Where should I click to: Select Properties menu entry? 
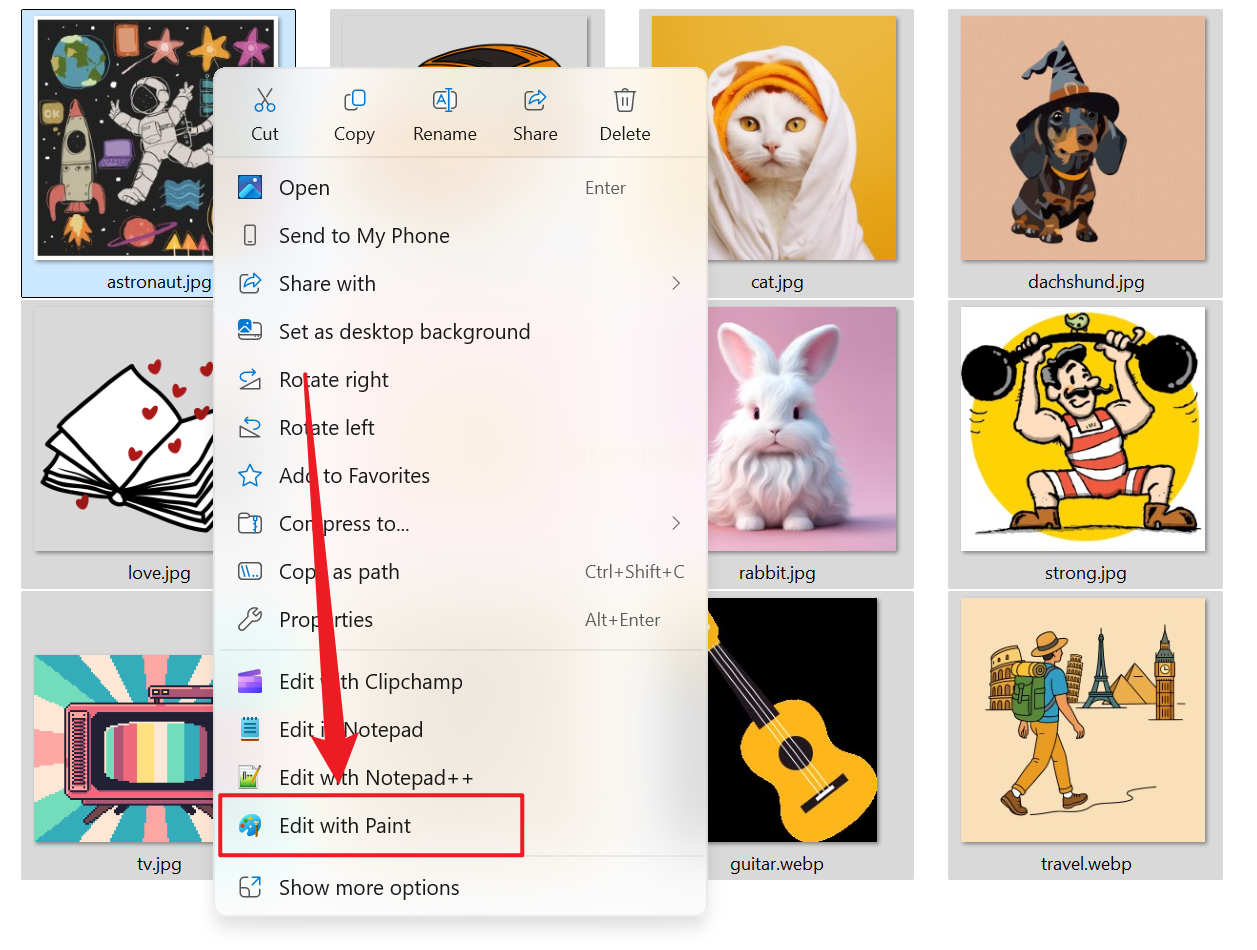click(x=461, y=619)
